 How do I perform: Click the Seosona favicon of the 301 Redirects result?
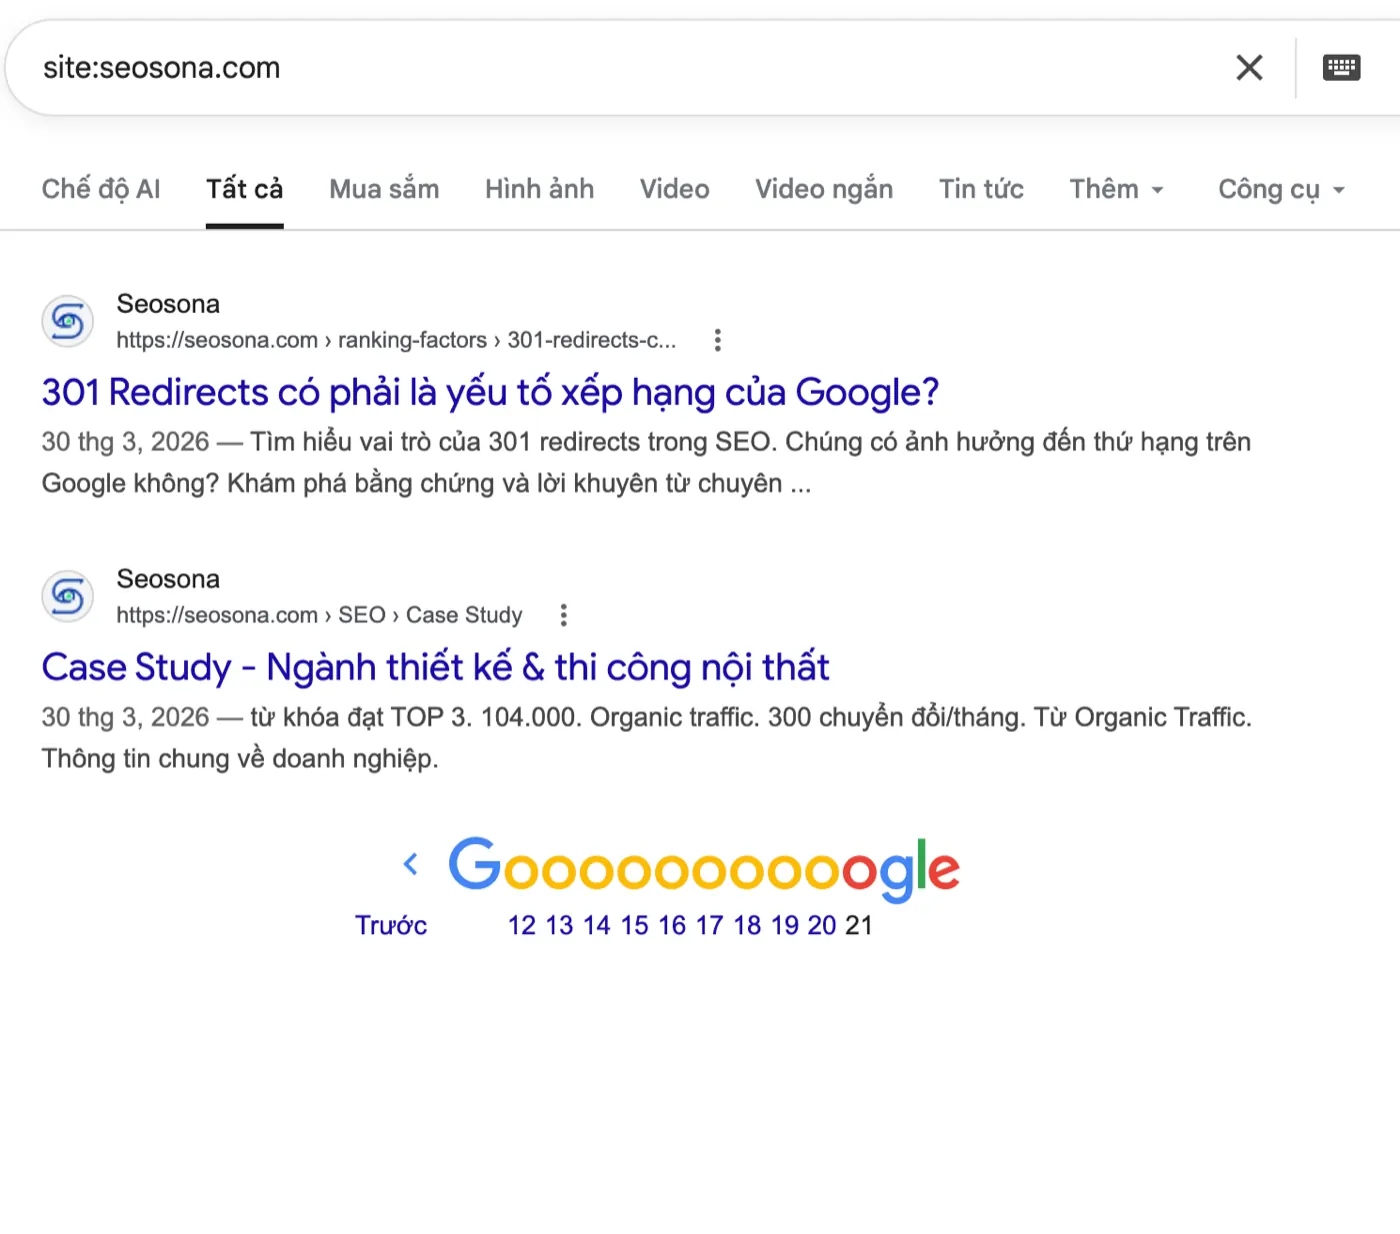click(x=68, y=321)
